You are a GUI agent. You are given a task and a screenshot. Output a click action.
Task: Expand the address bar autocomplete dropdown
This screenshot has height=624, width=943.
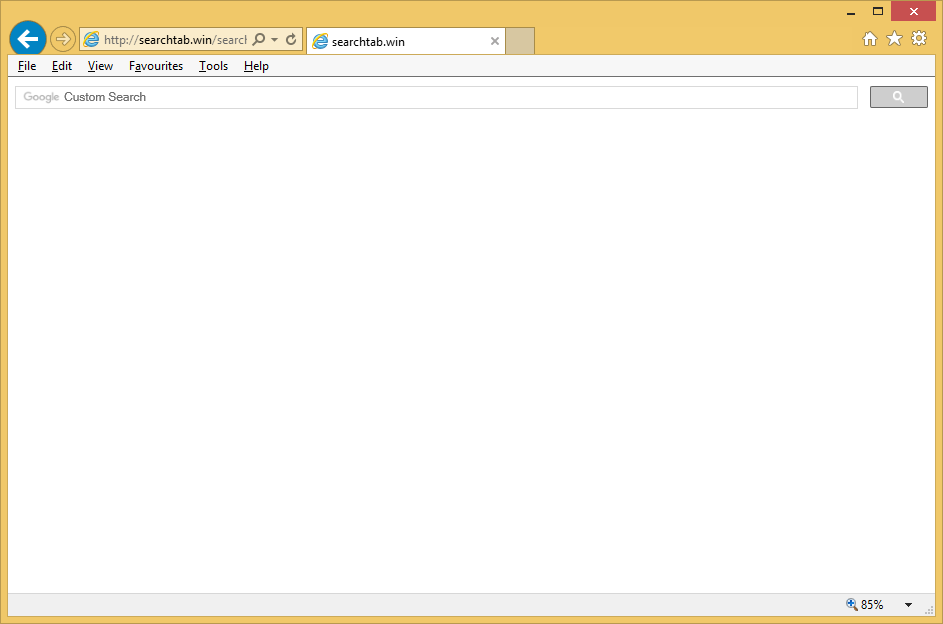click(275, 40)
